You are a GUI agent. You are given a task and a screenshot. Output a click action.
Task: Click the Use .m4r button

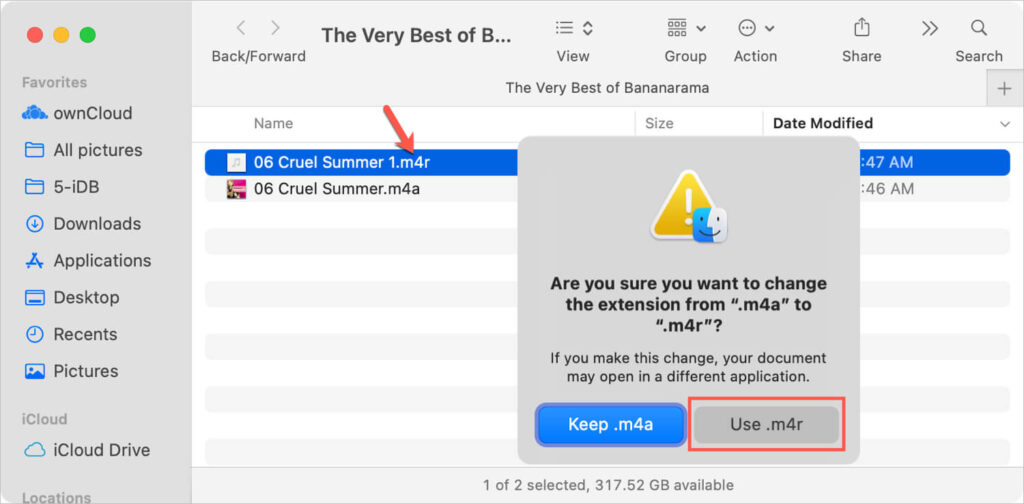766,424
